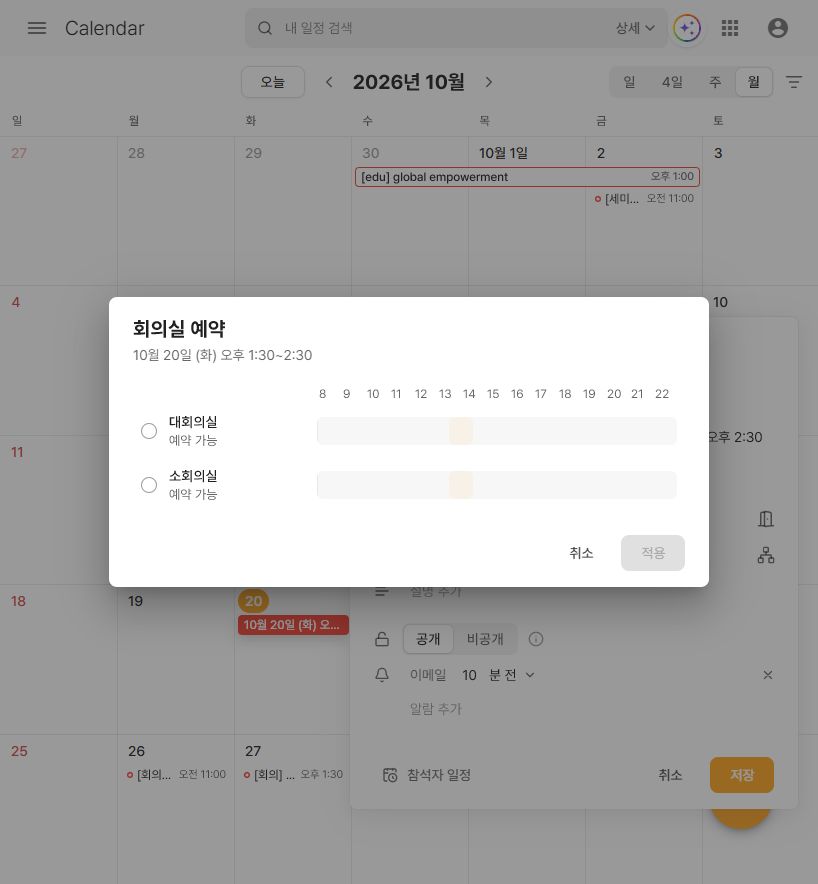The image size is (818, 884).
Task: Select date 19 in the calendar
Action: pyautogui.click(x=135, y=601)
